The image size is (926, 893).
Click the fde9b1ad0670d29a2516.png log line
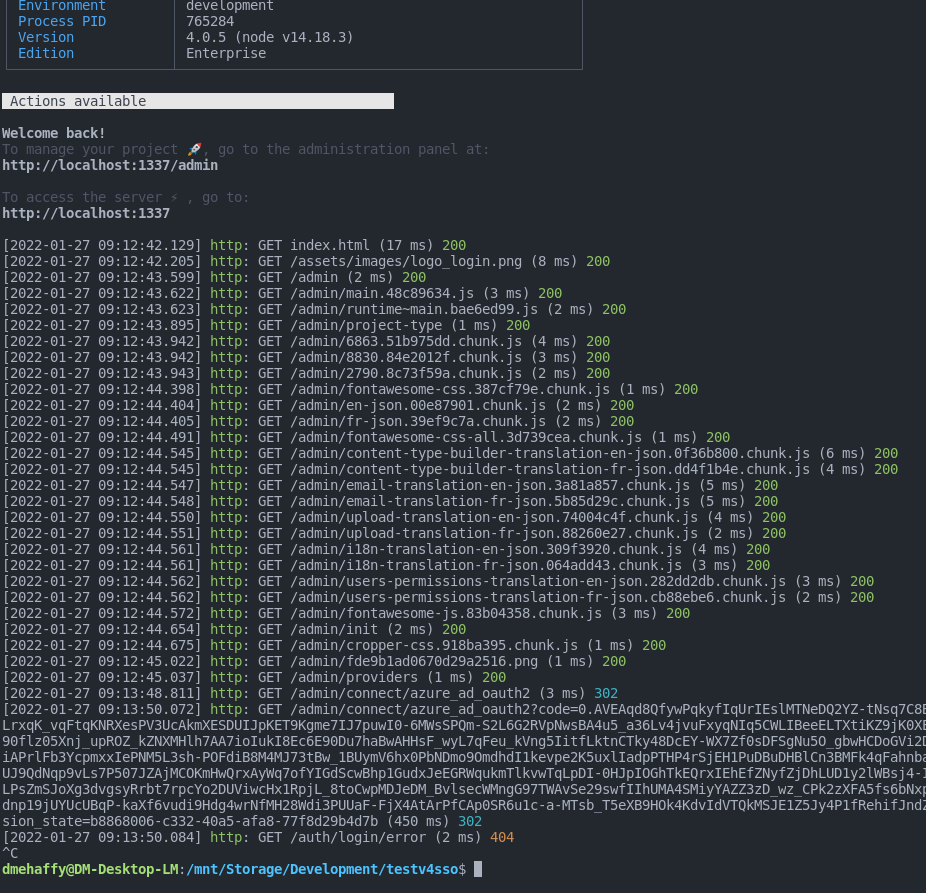[x=314, y=661]
